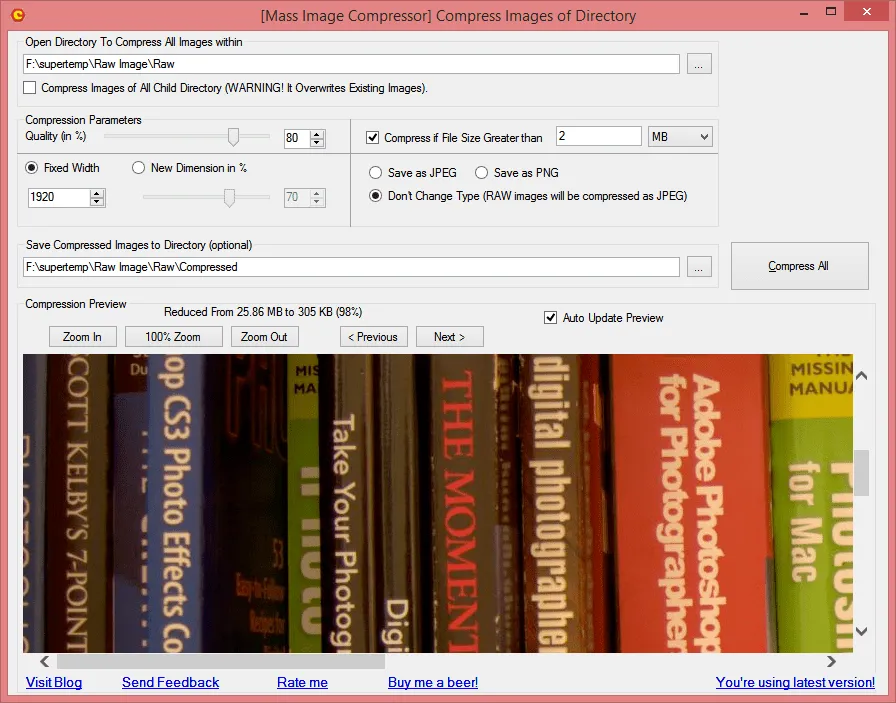
Task: Enable compressing images of all child directories
Action: point(29,87)
